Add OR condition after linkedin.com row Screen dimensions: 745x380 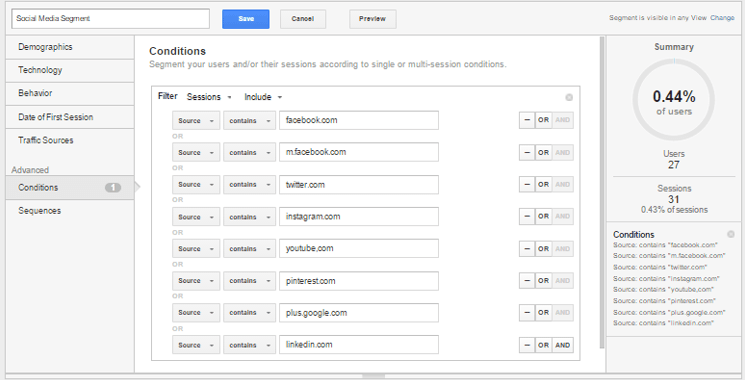click(x=544, y=345)
